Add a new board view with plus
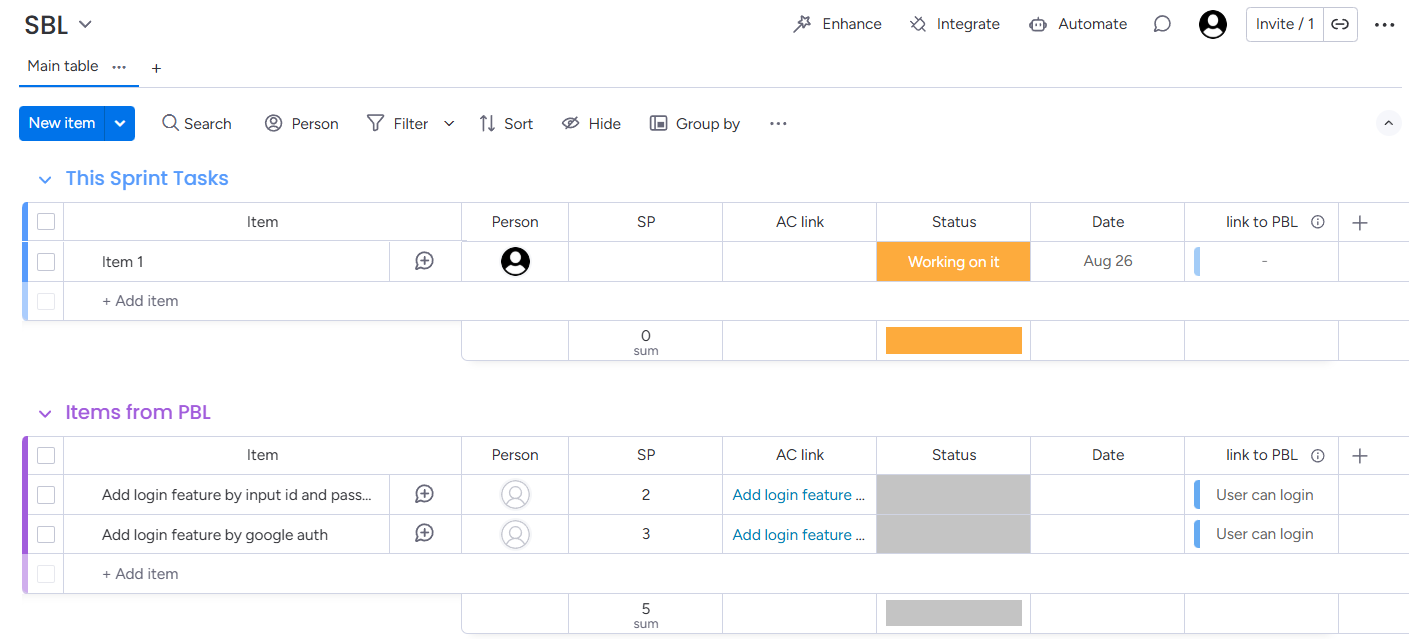 pos(156,68)
